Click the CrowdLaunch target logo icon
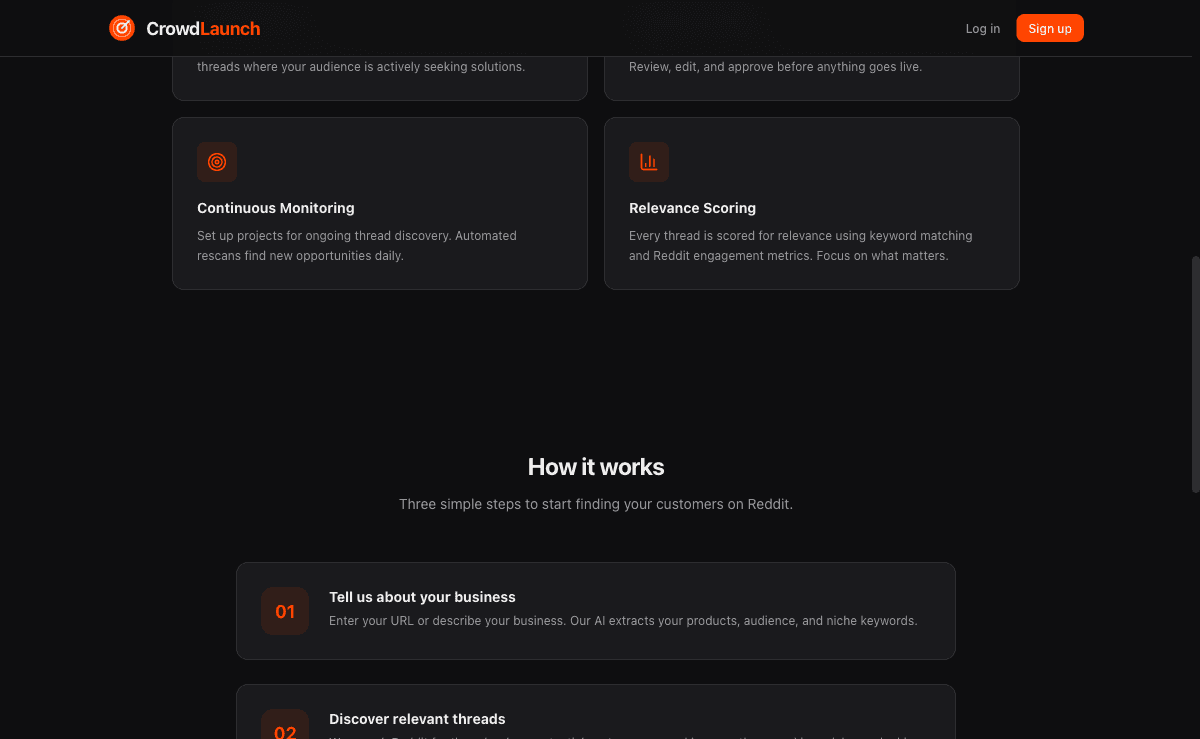Screen dimensions: 1200x739 pyautogui.click(x=122, y=28)
